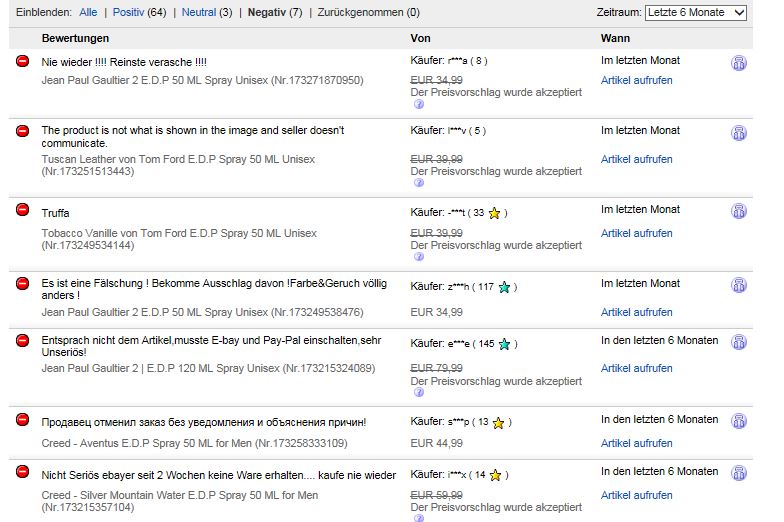Screen dimensions: 784x522
Task: Click yellow star next to buyer -***t (33)
Action: click(494, 213)
